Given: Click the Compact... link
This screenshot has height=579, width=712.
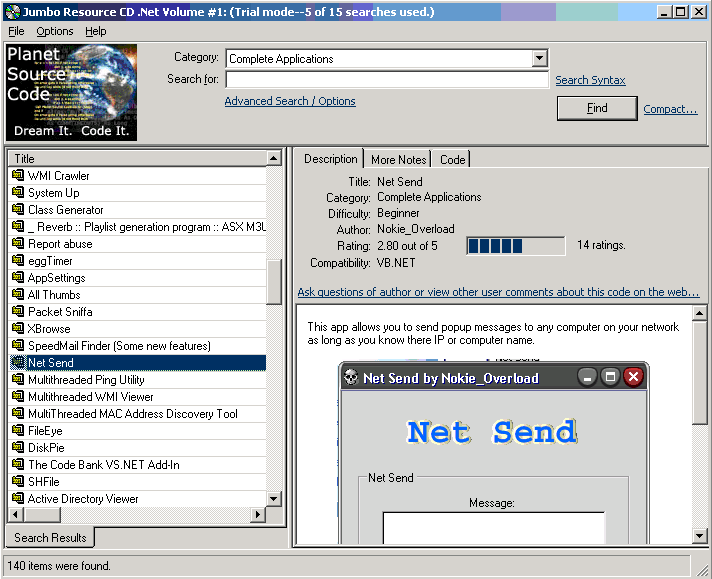Looking at the screenshot, I should [670, 109].
